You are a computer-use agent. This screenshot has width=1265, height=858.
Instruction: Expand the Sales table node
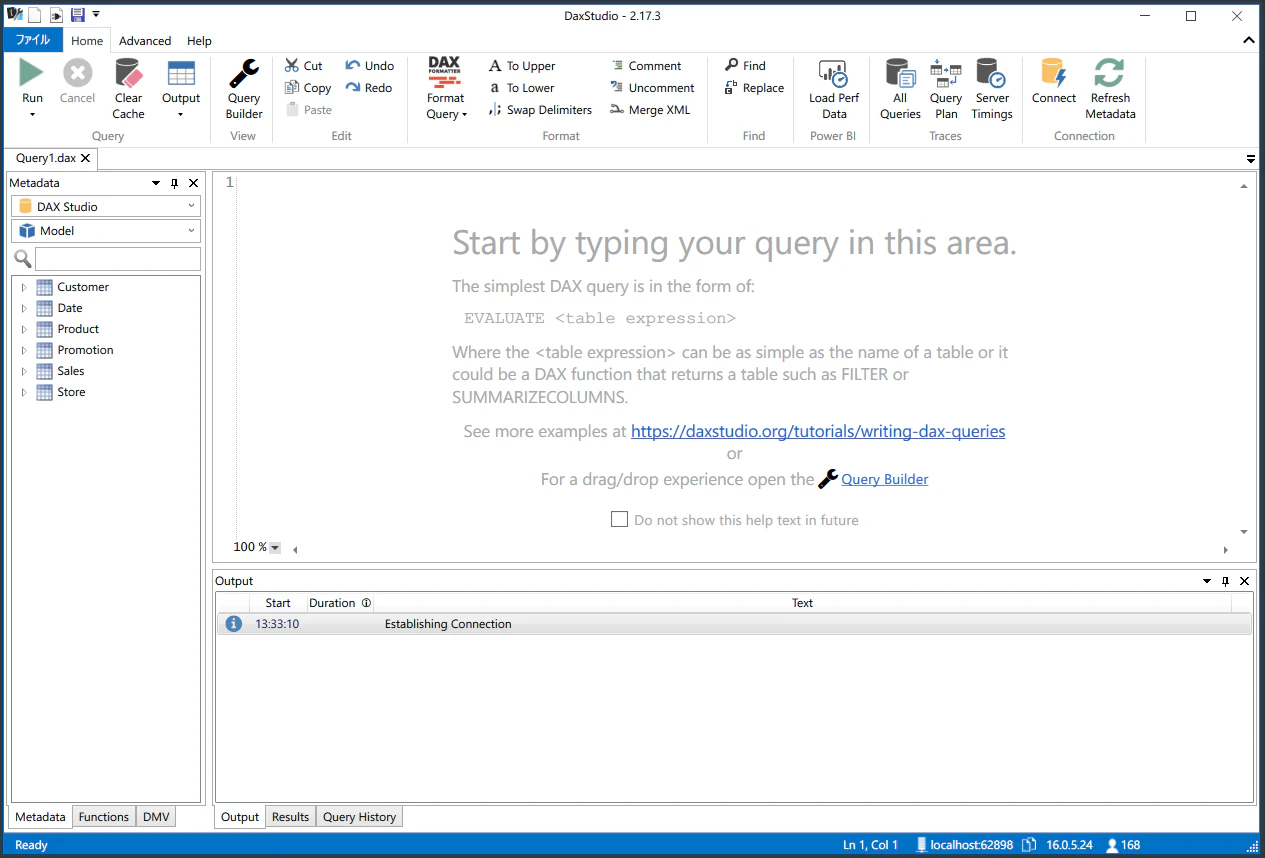pos(25,371)
